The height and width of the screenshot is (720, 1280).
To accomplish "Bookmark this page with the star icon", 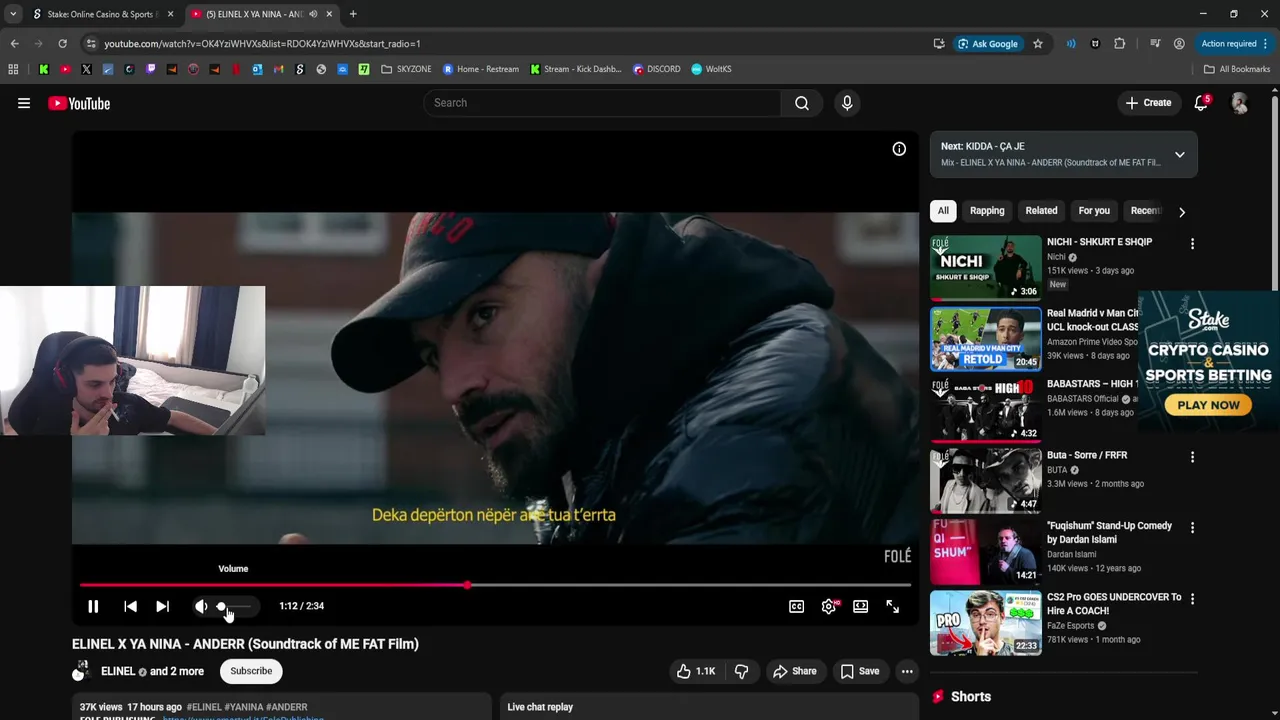I will [x=1038, y=43].
